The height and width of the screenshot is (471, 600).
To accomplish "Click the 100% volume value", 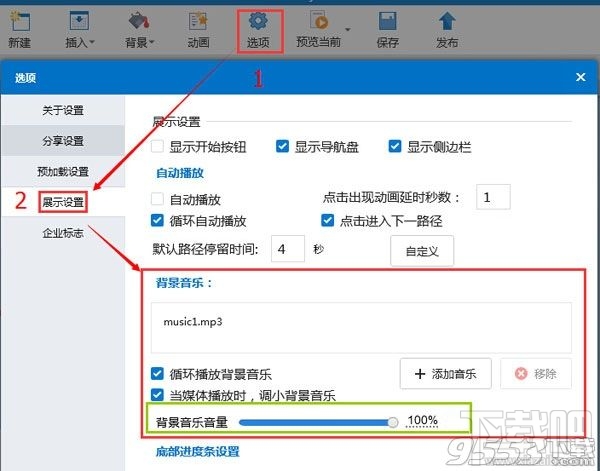I will [x=422, y=420].
